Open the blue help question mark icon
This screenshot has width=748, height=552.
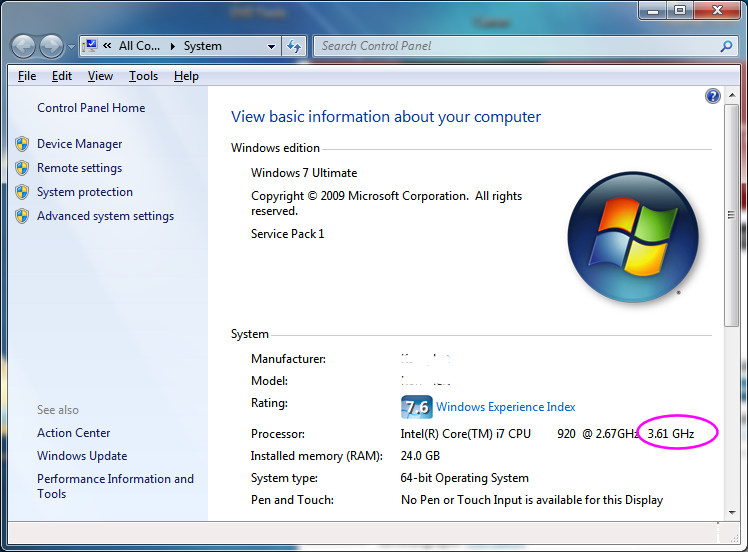713,96
